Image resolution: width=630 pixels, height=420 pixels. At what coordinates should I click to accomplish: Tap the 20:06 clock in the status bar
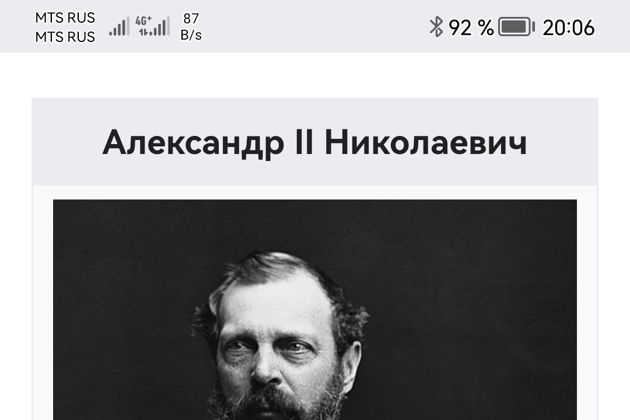point(569,28)
